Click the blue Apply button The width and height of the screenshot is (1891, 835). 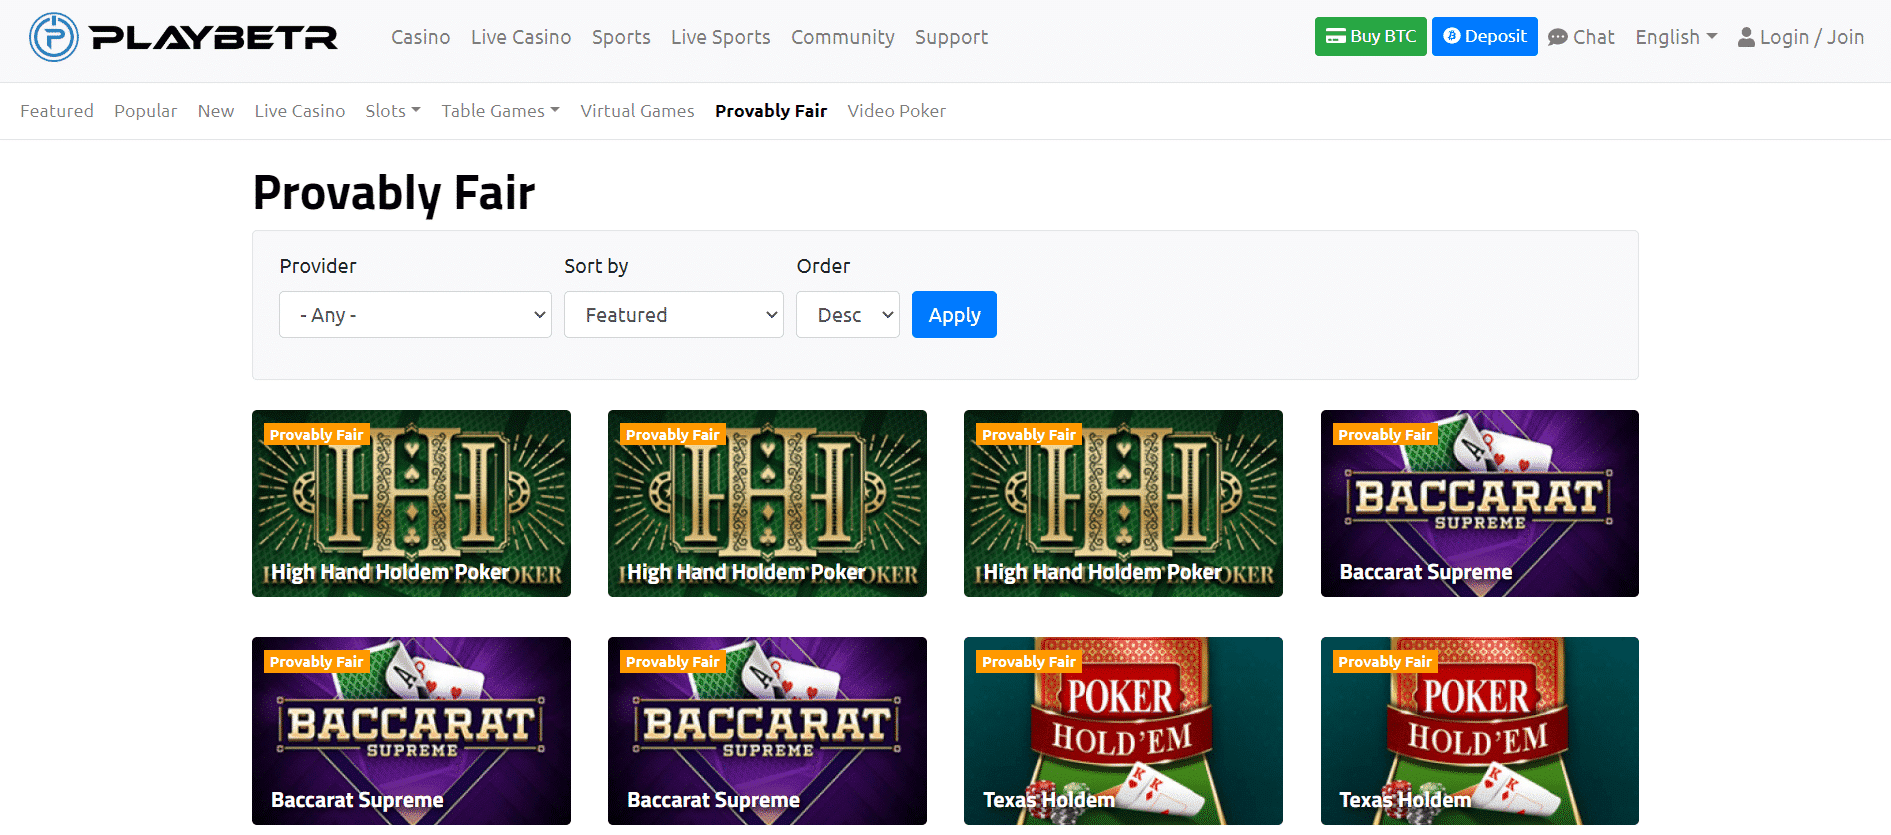pyautogui.click(x=954, y=315)
